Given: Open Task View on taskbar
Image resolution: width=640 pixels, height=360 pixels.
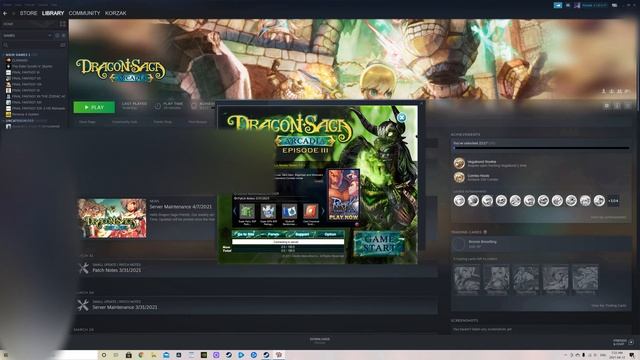Looking at the screenshot, I should coord(116,355).
